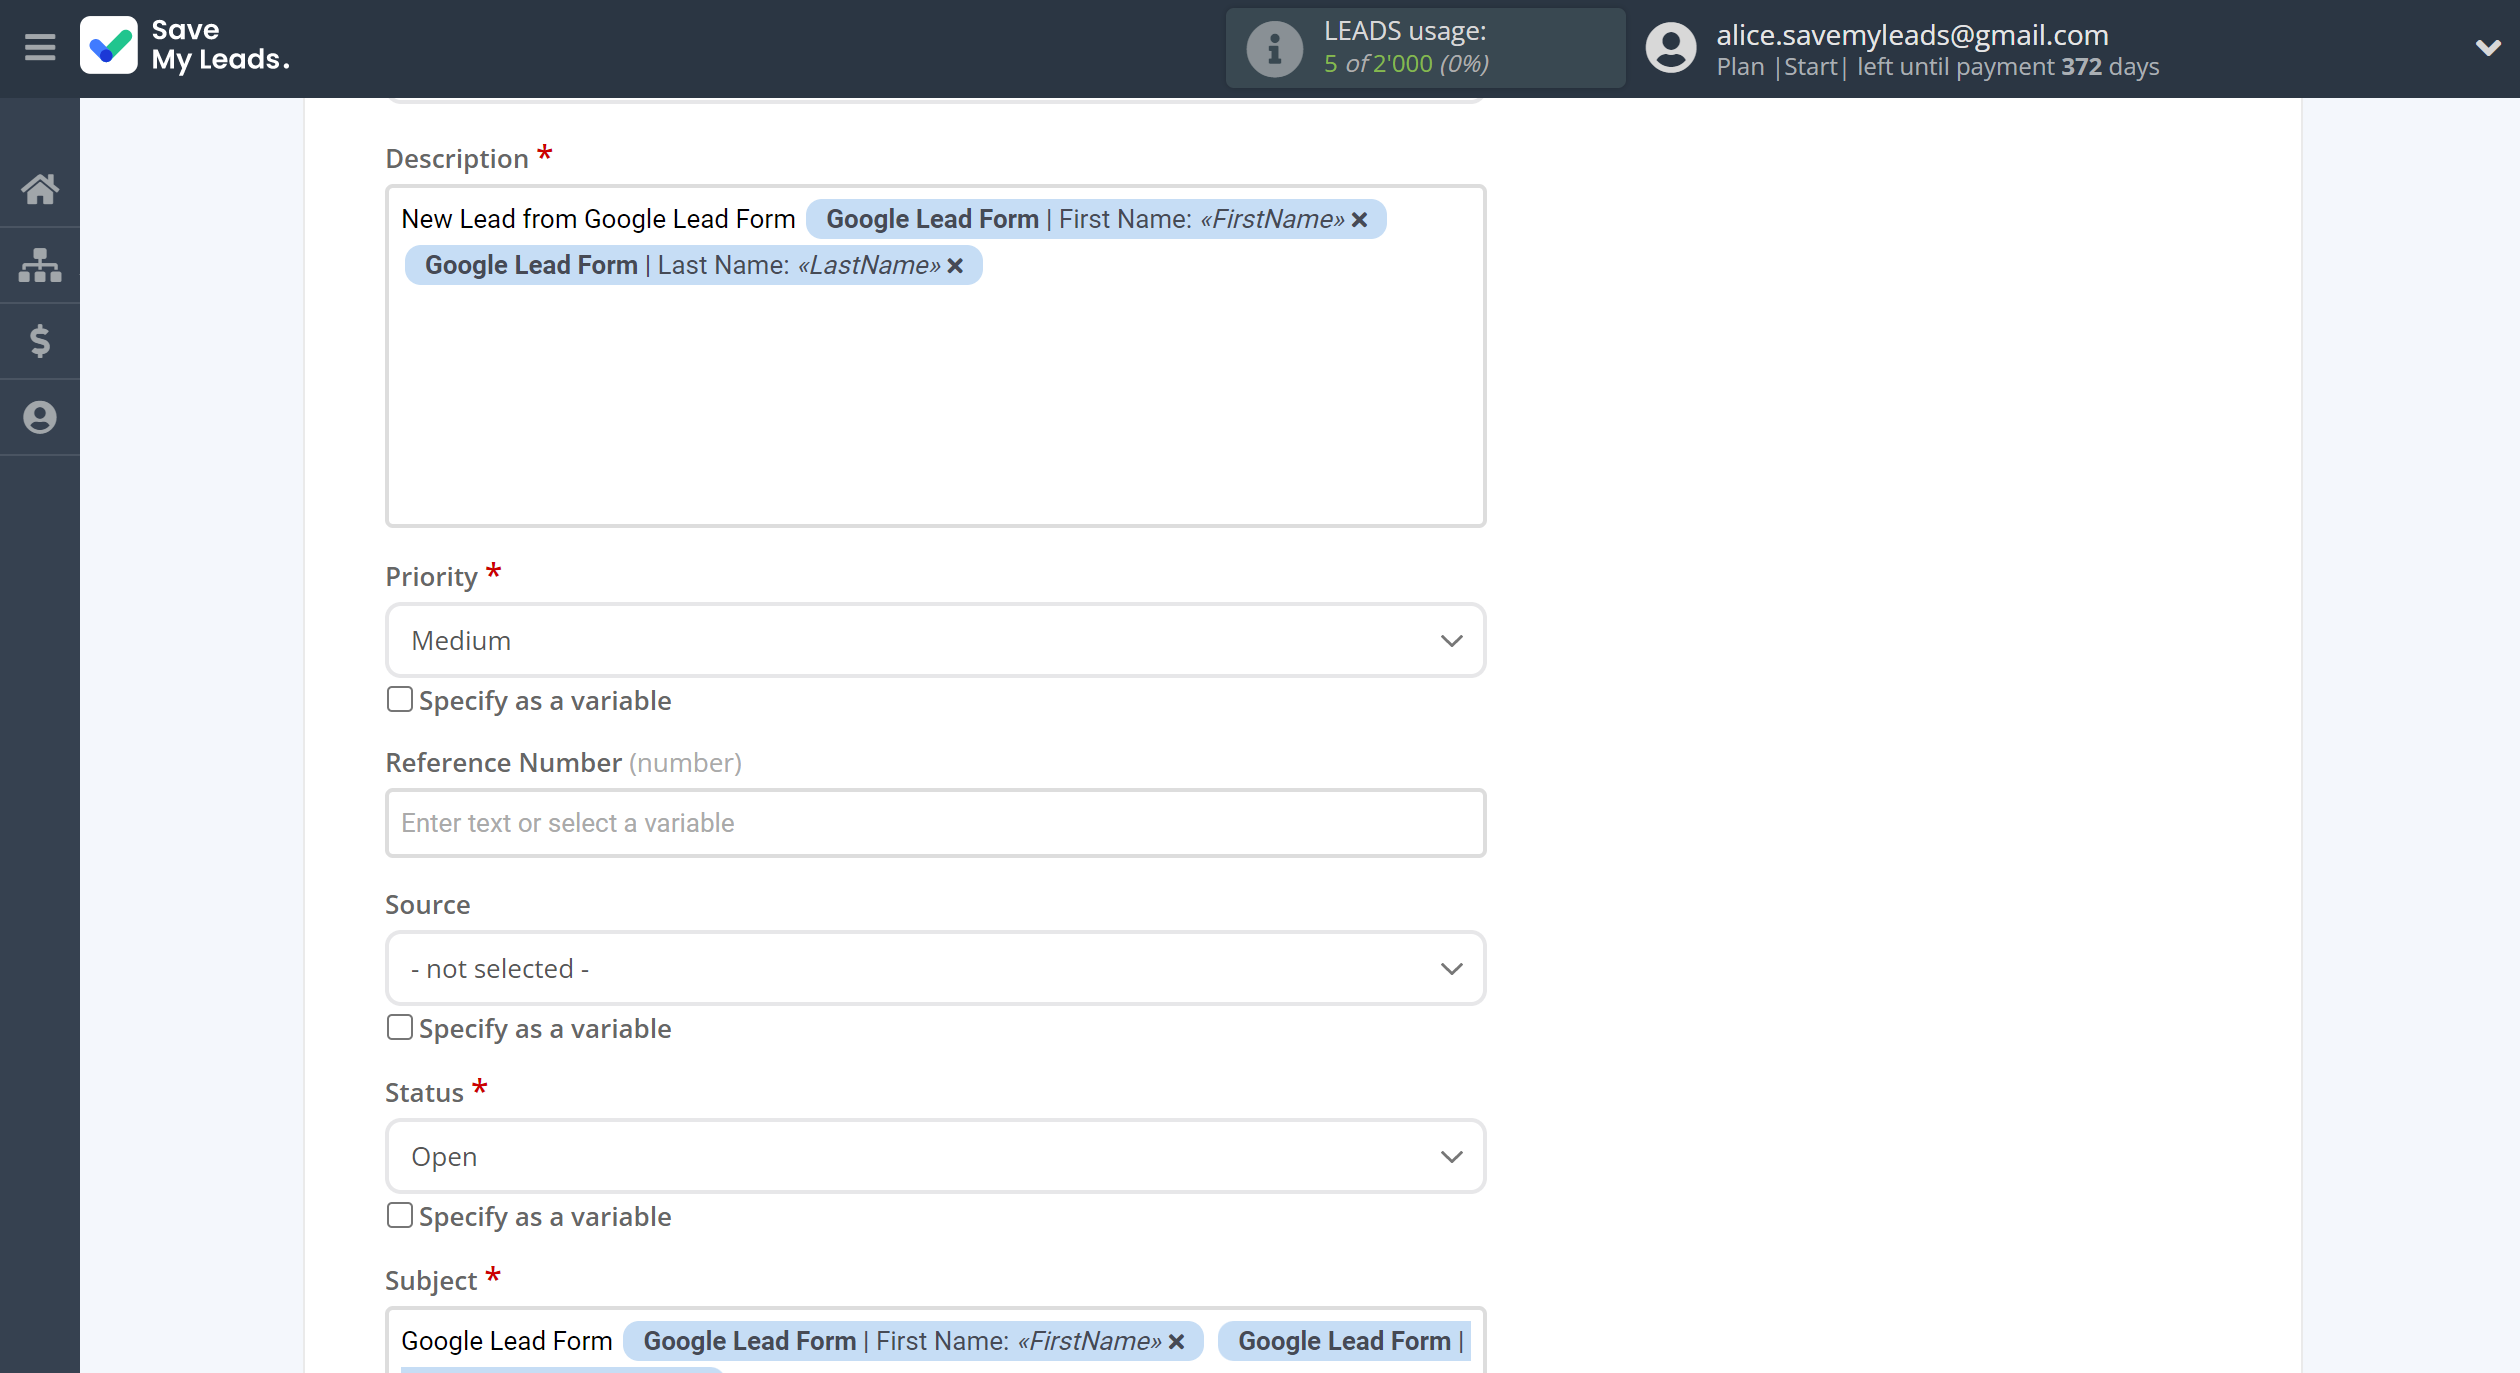Image resolution: width=2520 pixels, height=1373 pixels.
Task: Toggle Status Specify as a variable
Action: [x=399, y=1215]
